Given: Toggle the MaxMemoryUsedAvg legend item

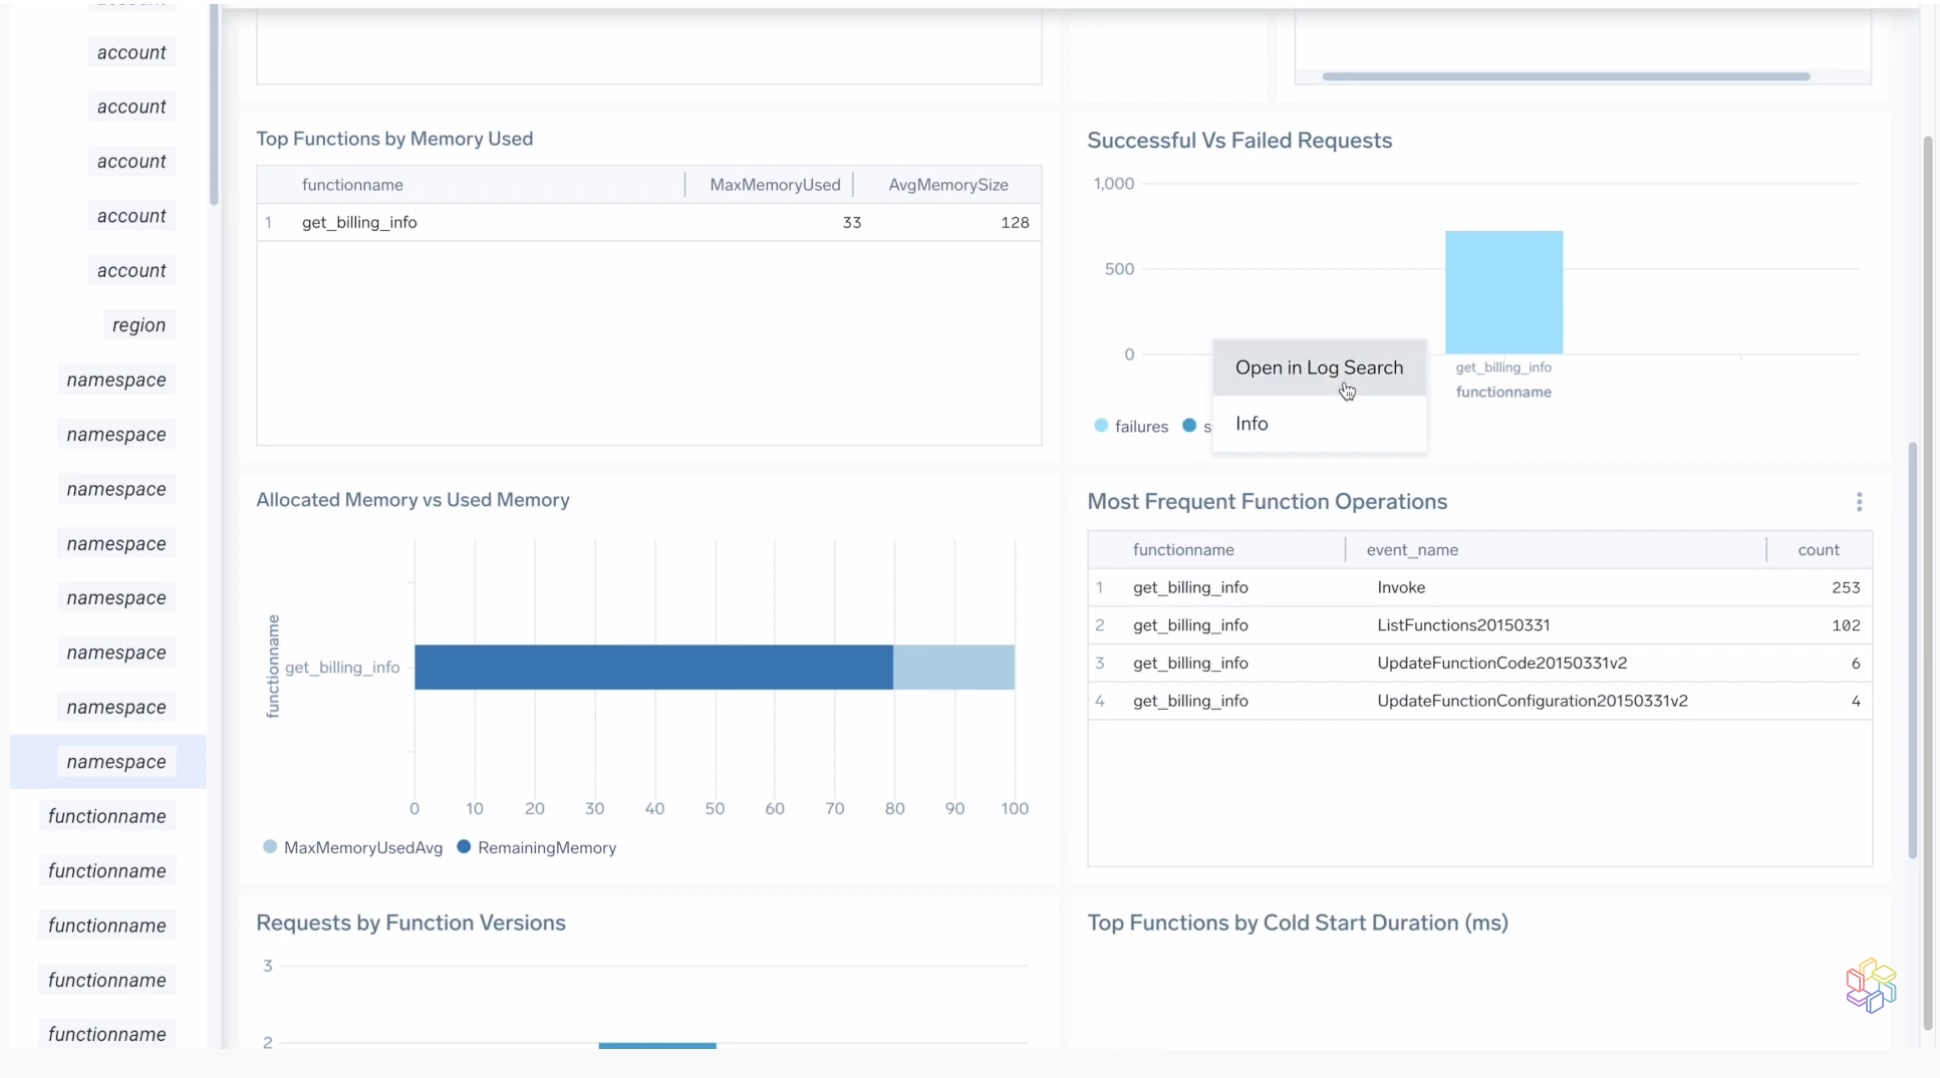Looking at the screenshot, I should (x=351, y=847).
